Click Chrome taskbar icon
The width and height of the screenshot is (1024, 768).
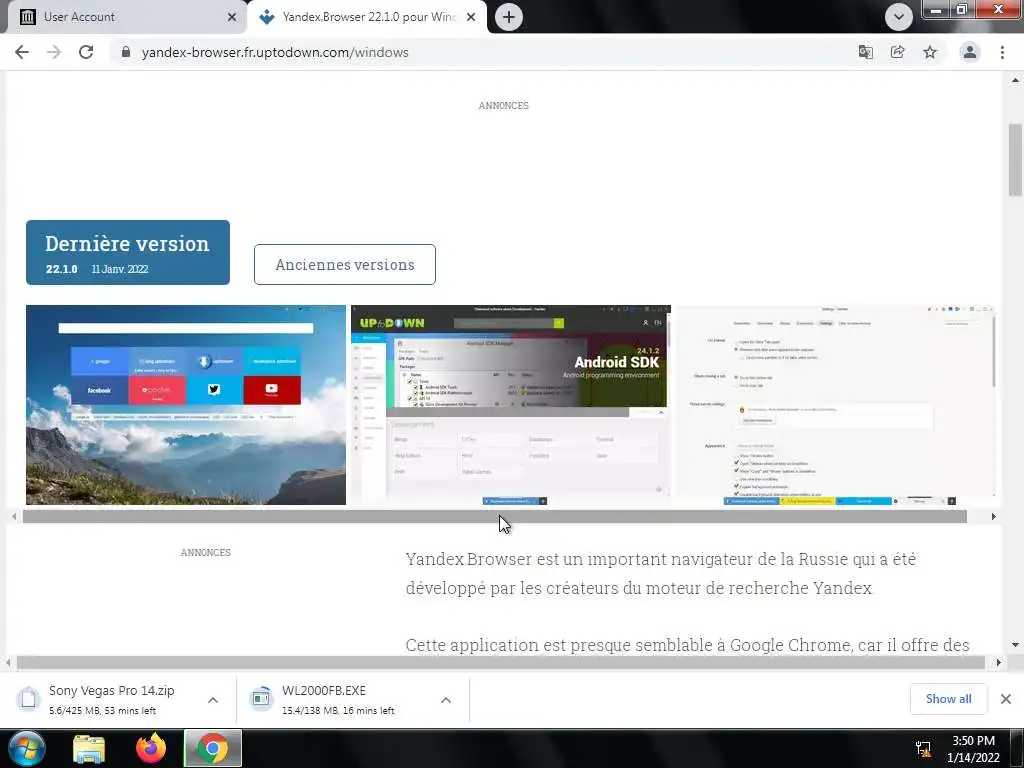(x=213, y=748)
